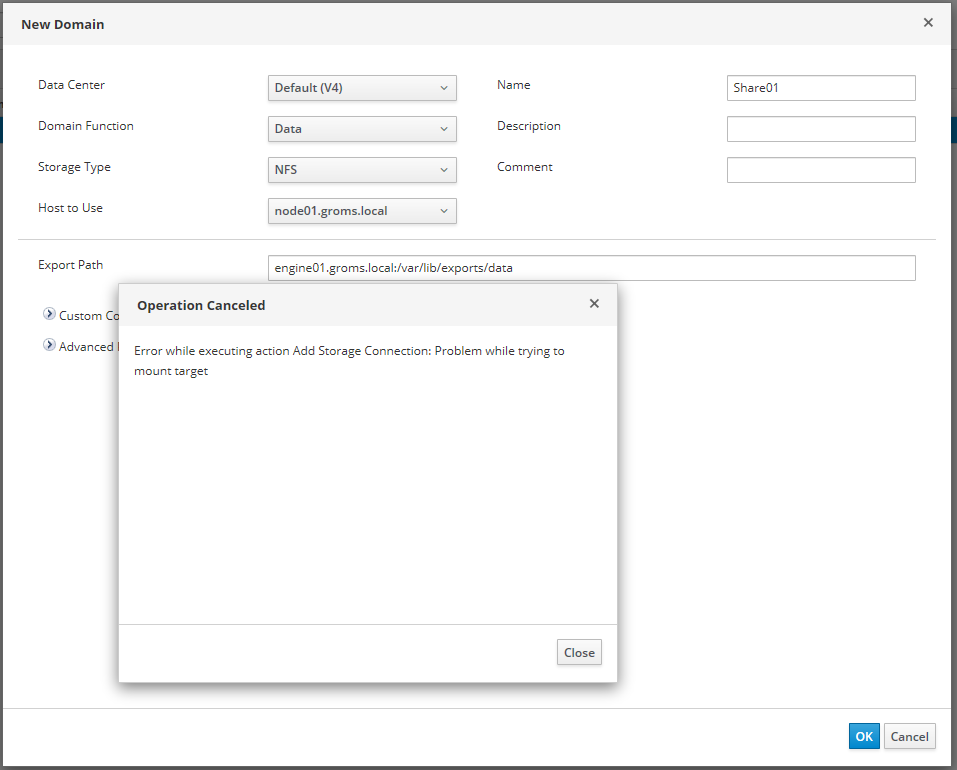This screenshot has width=957, height=770.
Task: Focus the Description text field
Action: (820, 129)
